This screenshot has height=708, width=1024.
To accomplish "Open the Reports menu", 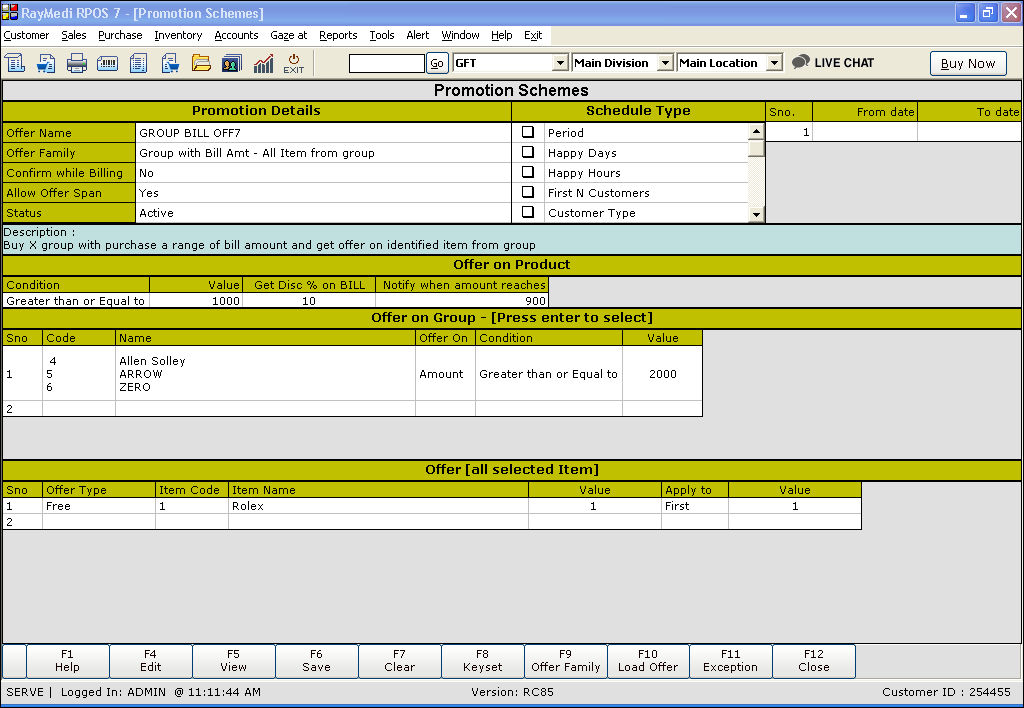I will 338,35.
